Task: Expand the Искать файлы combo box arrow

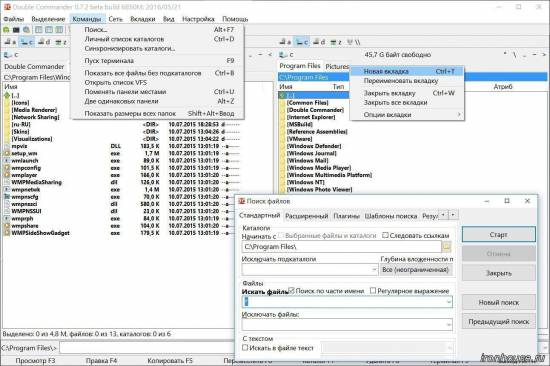Action: (x=448, y=302)
